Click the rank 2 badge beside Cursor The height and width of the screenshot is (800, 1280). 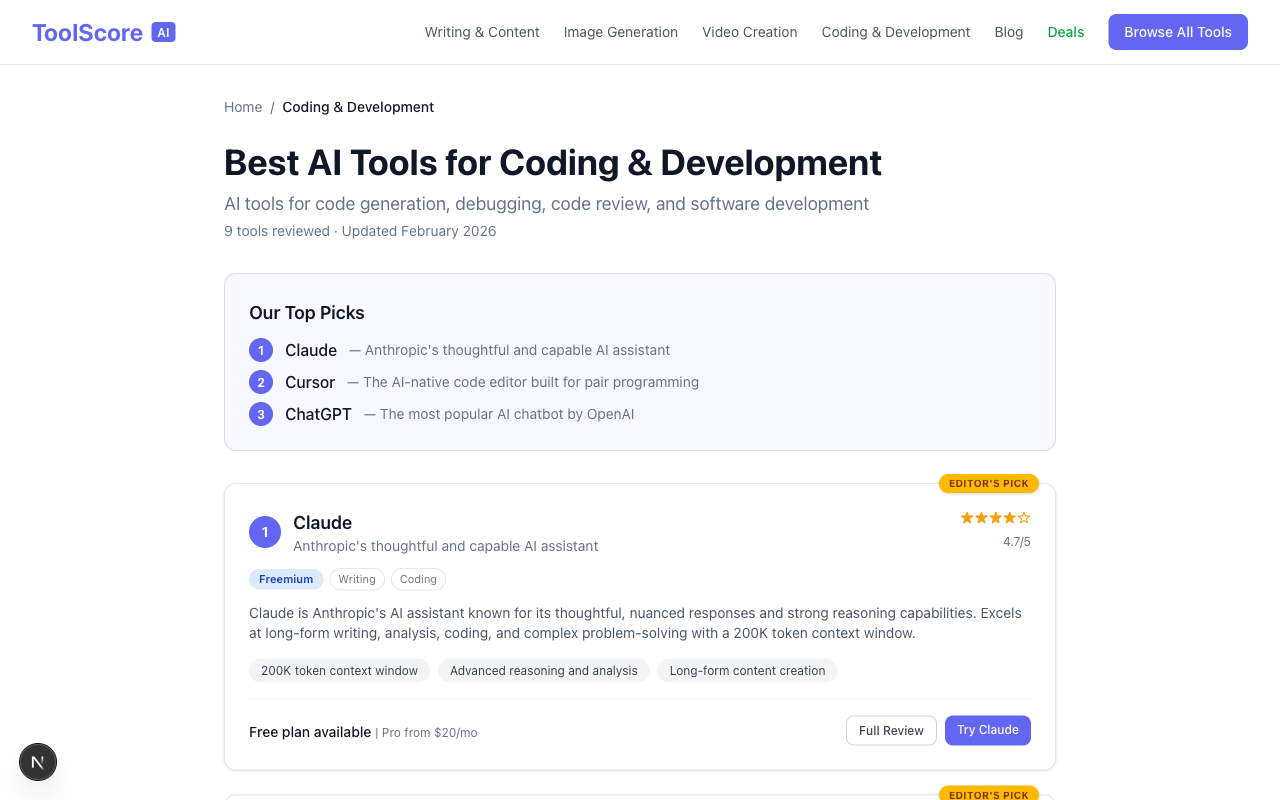261,382
